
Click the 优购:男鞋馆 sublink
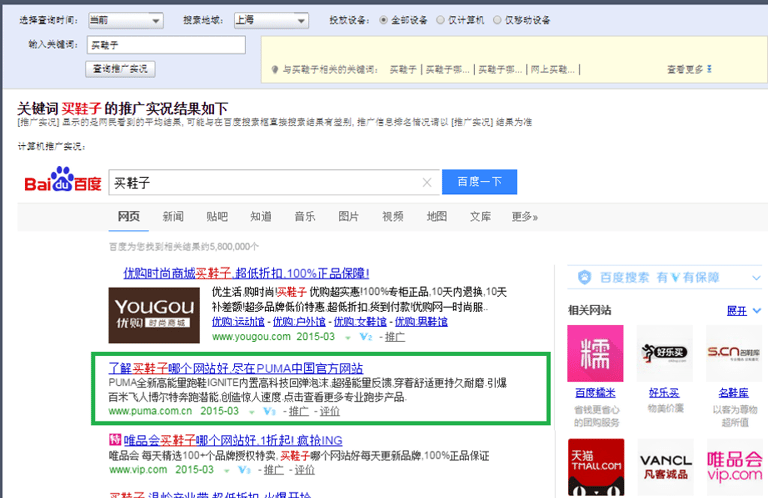(x=421, y=322)
